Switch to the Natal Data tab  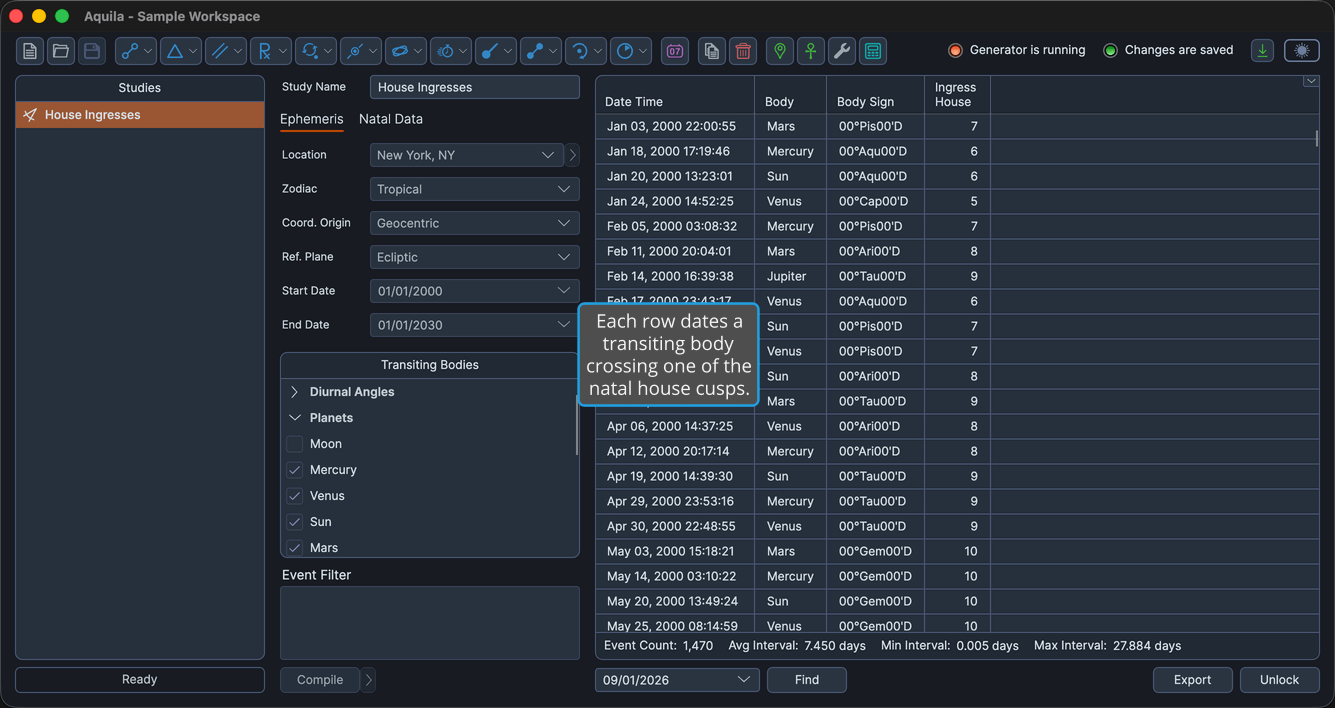point(391,119)
